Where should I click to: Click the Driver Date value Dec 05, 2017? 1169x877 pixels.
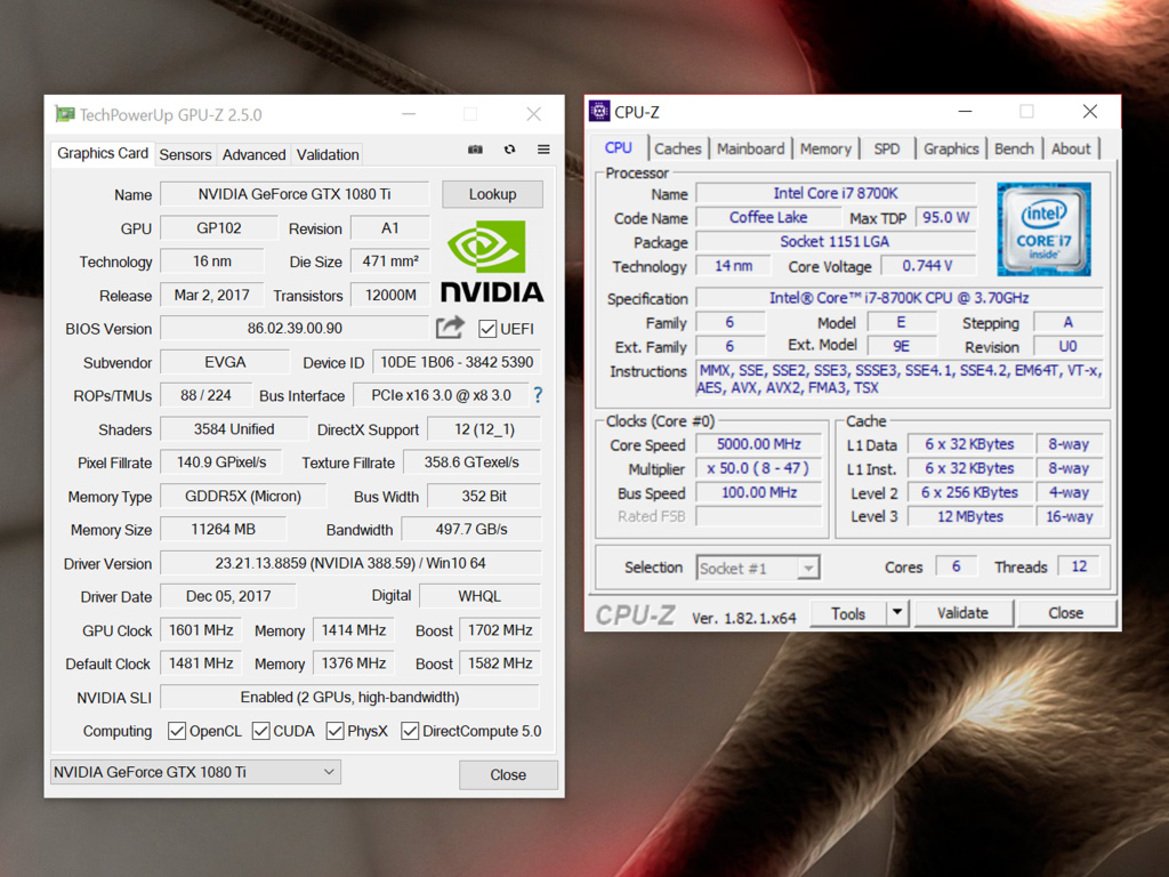click(x=228, y=597)
